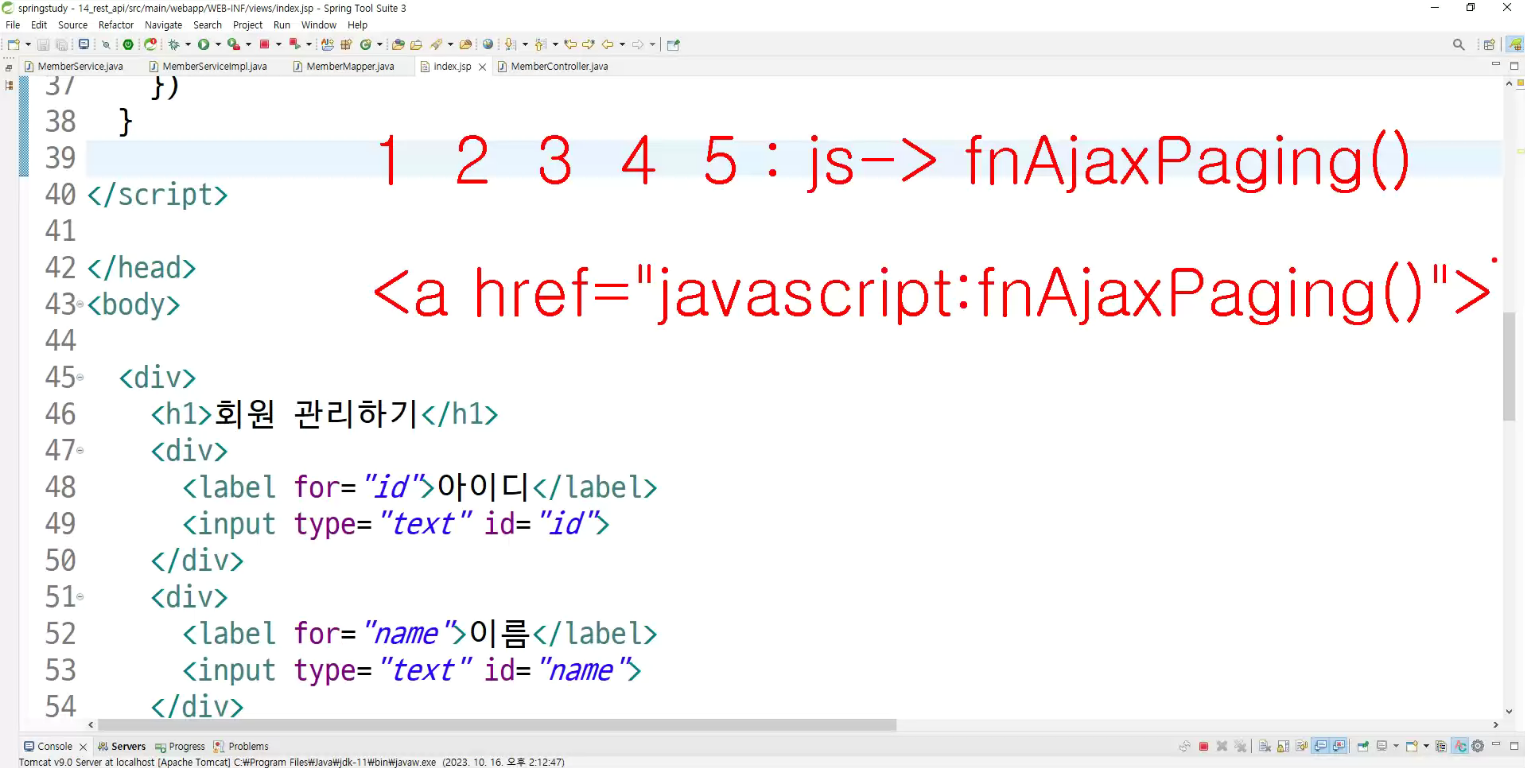Open the Open Console dropdown arrow
Screen dimensions: 1525x768
pyautogui.click(x=1424, y=746)
